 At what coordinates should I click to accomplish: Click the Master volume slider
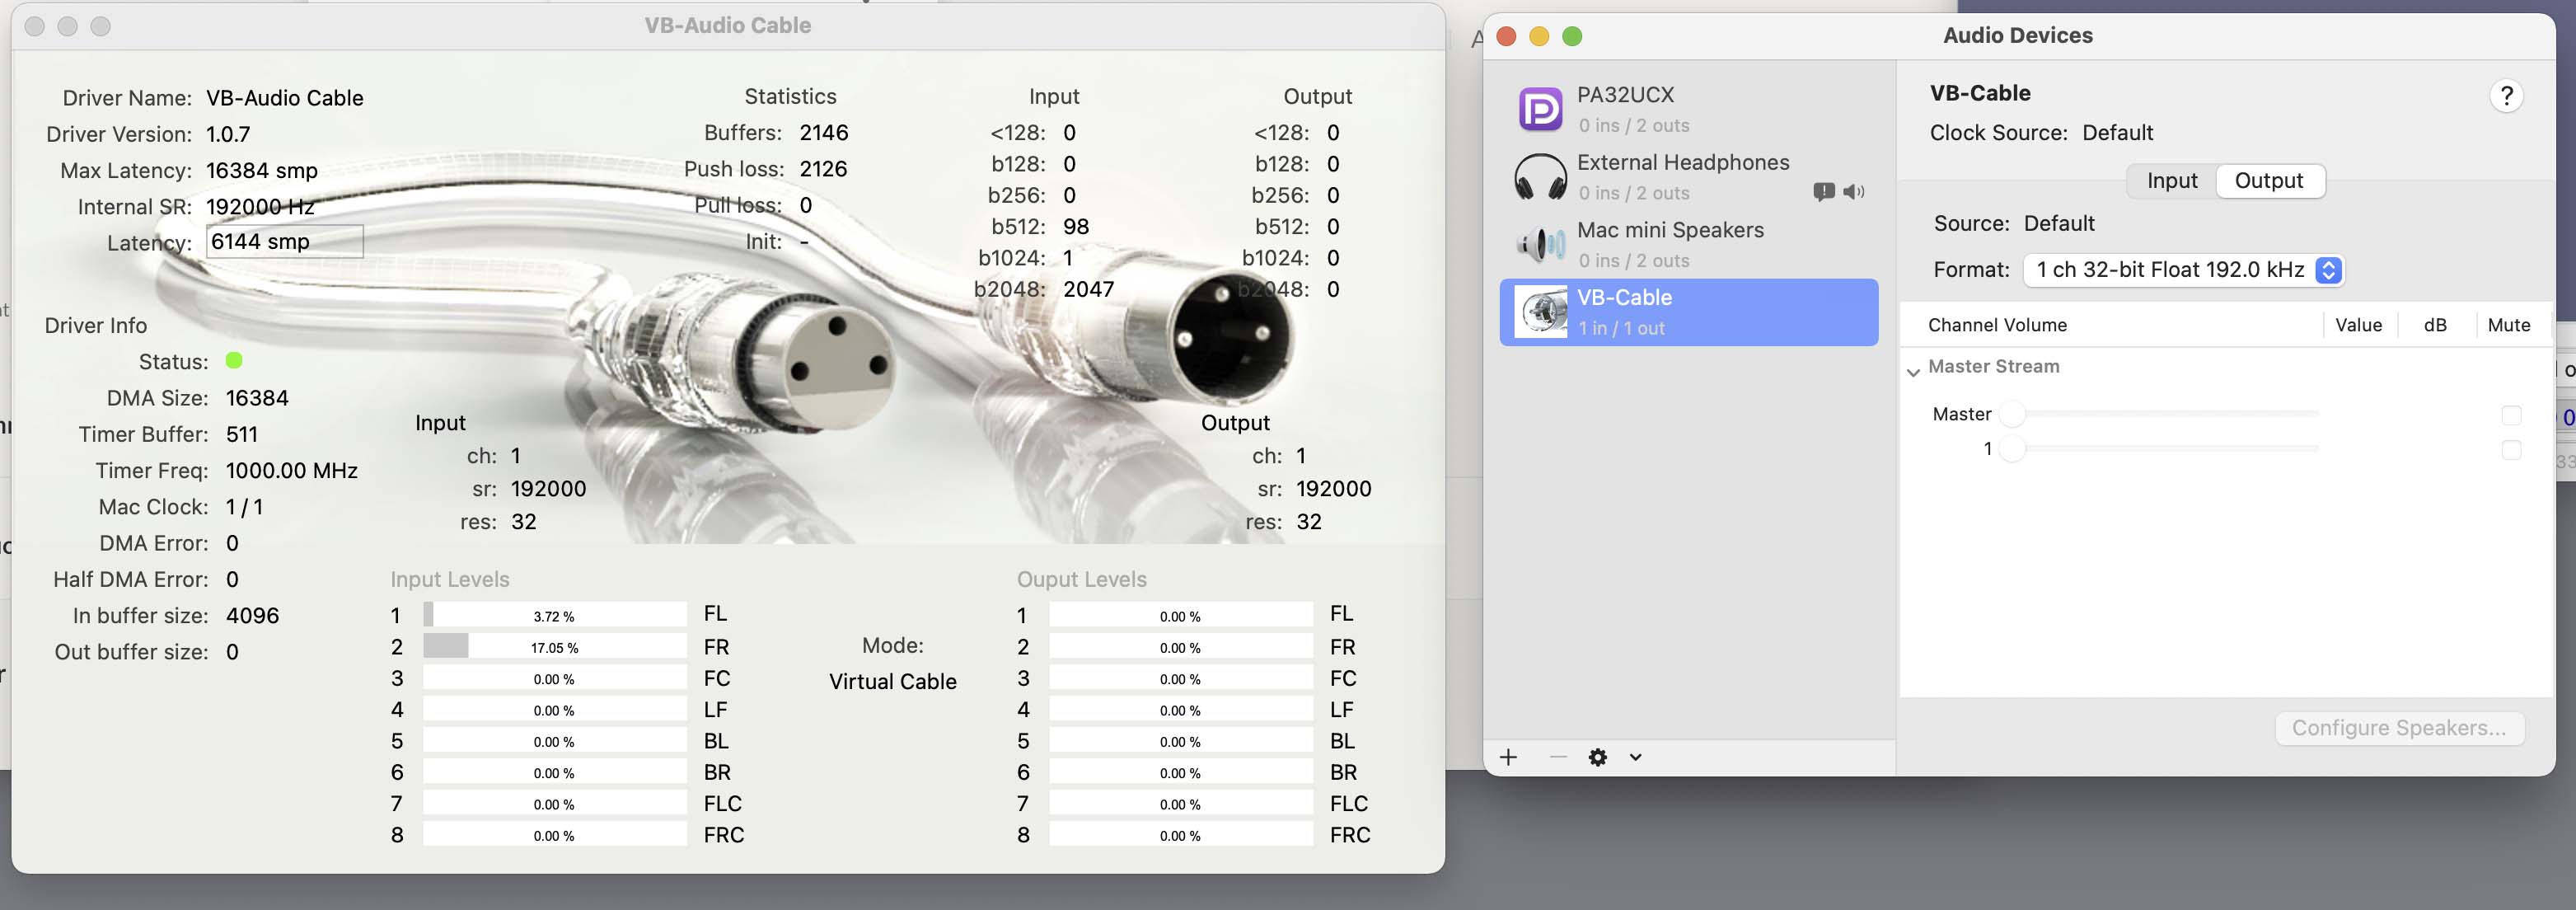(x=2158, y=414)
